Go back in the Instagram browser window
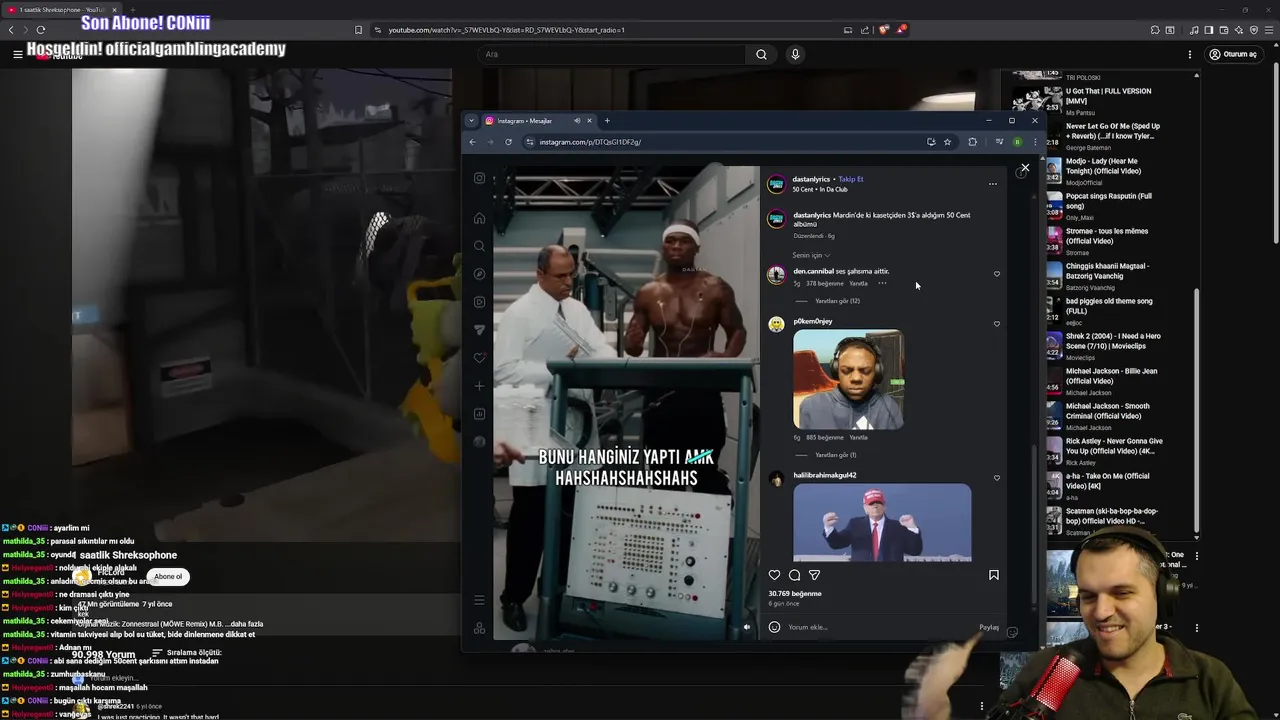 coord(472,142)
